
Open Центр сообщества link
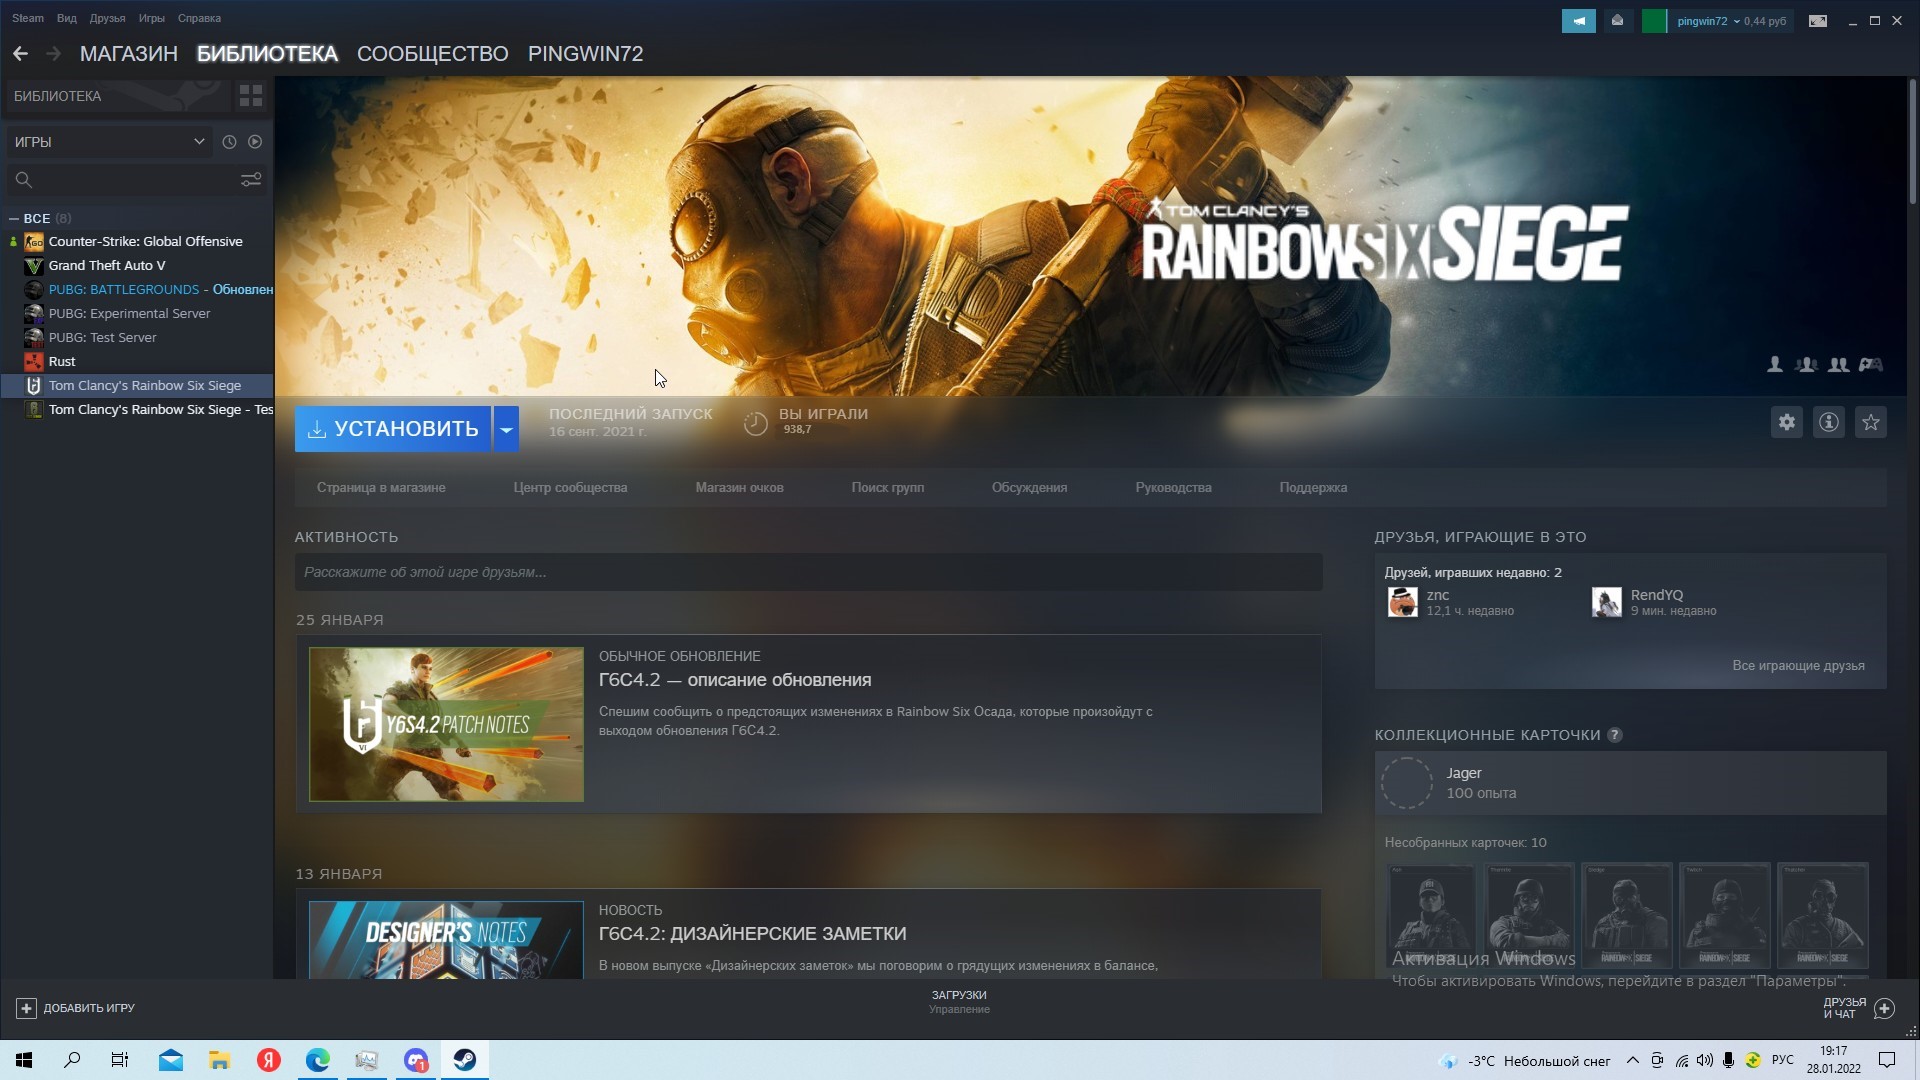570,488
